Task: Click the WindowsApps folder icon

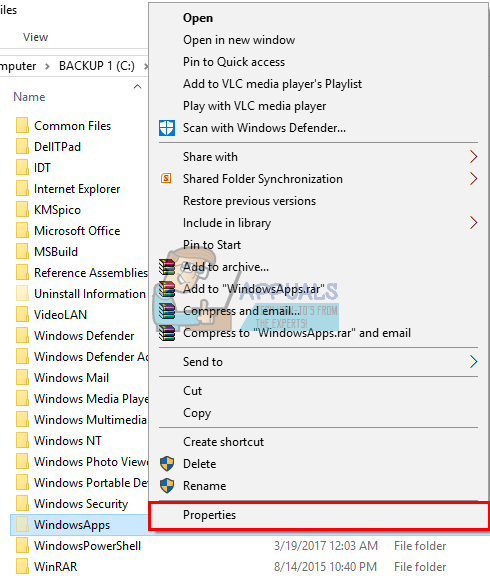Action: 22,524
